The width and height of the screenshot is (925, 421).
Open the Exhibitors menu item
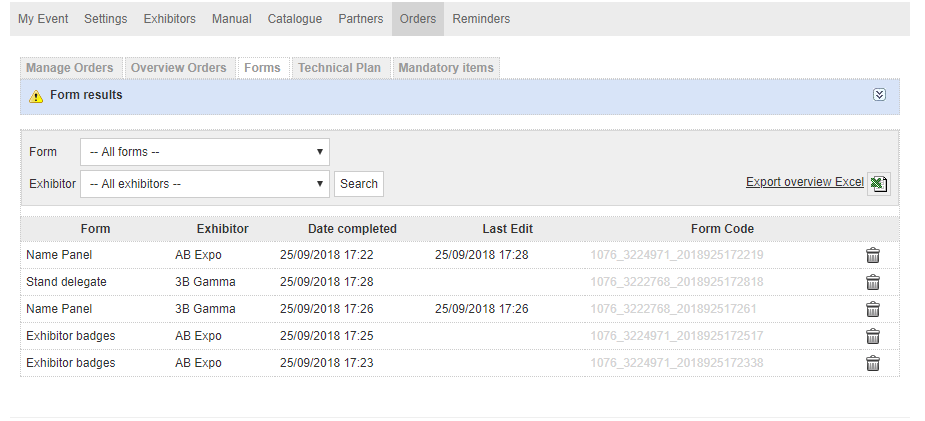tap(169, 19)
